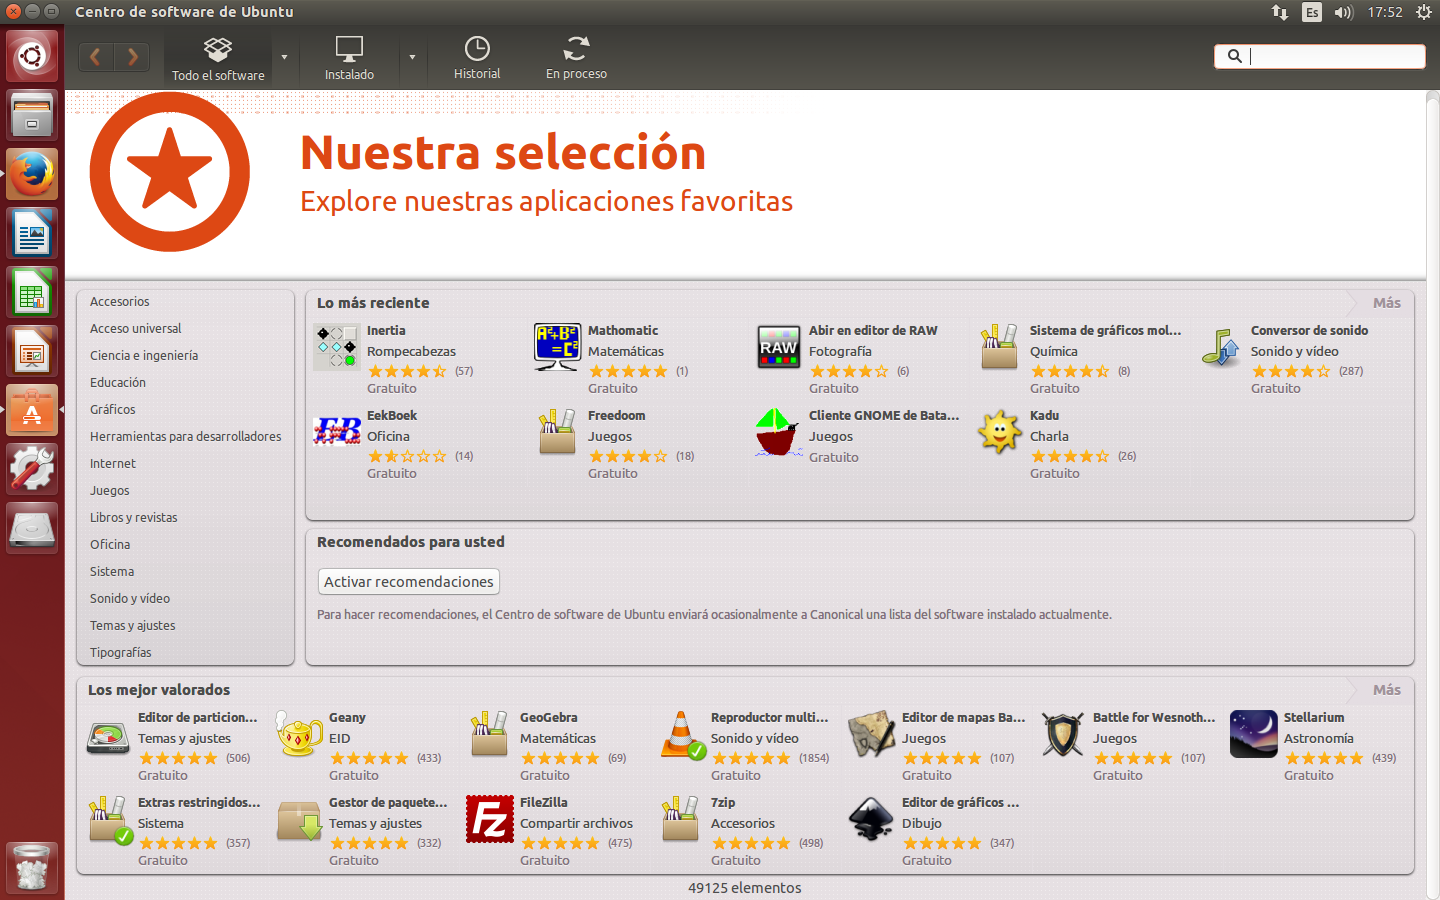Open the Ubuntu Dash home button

tap(32, 56)
